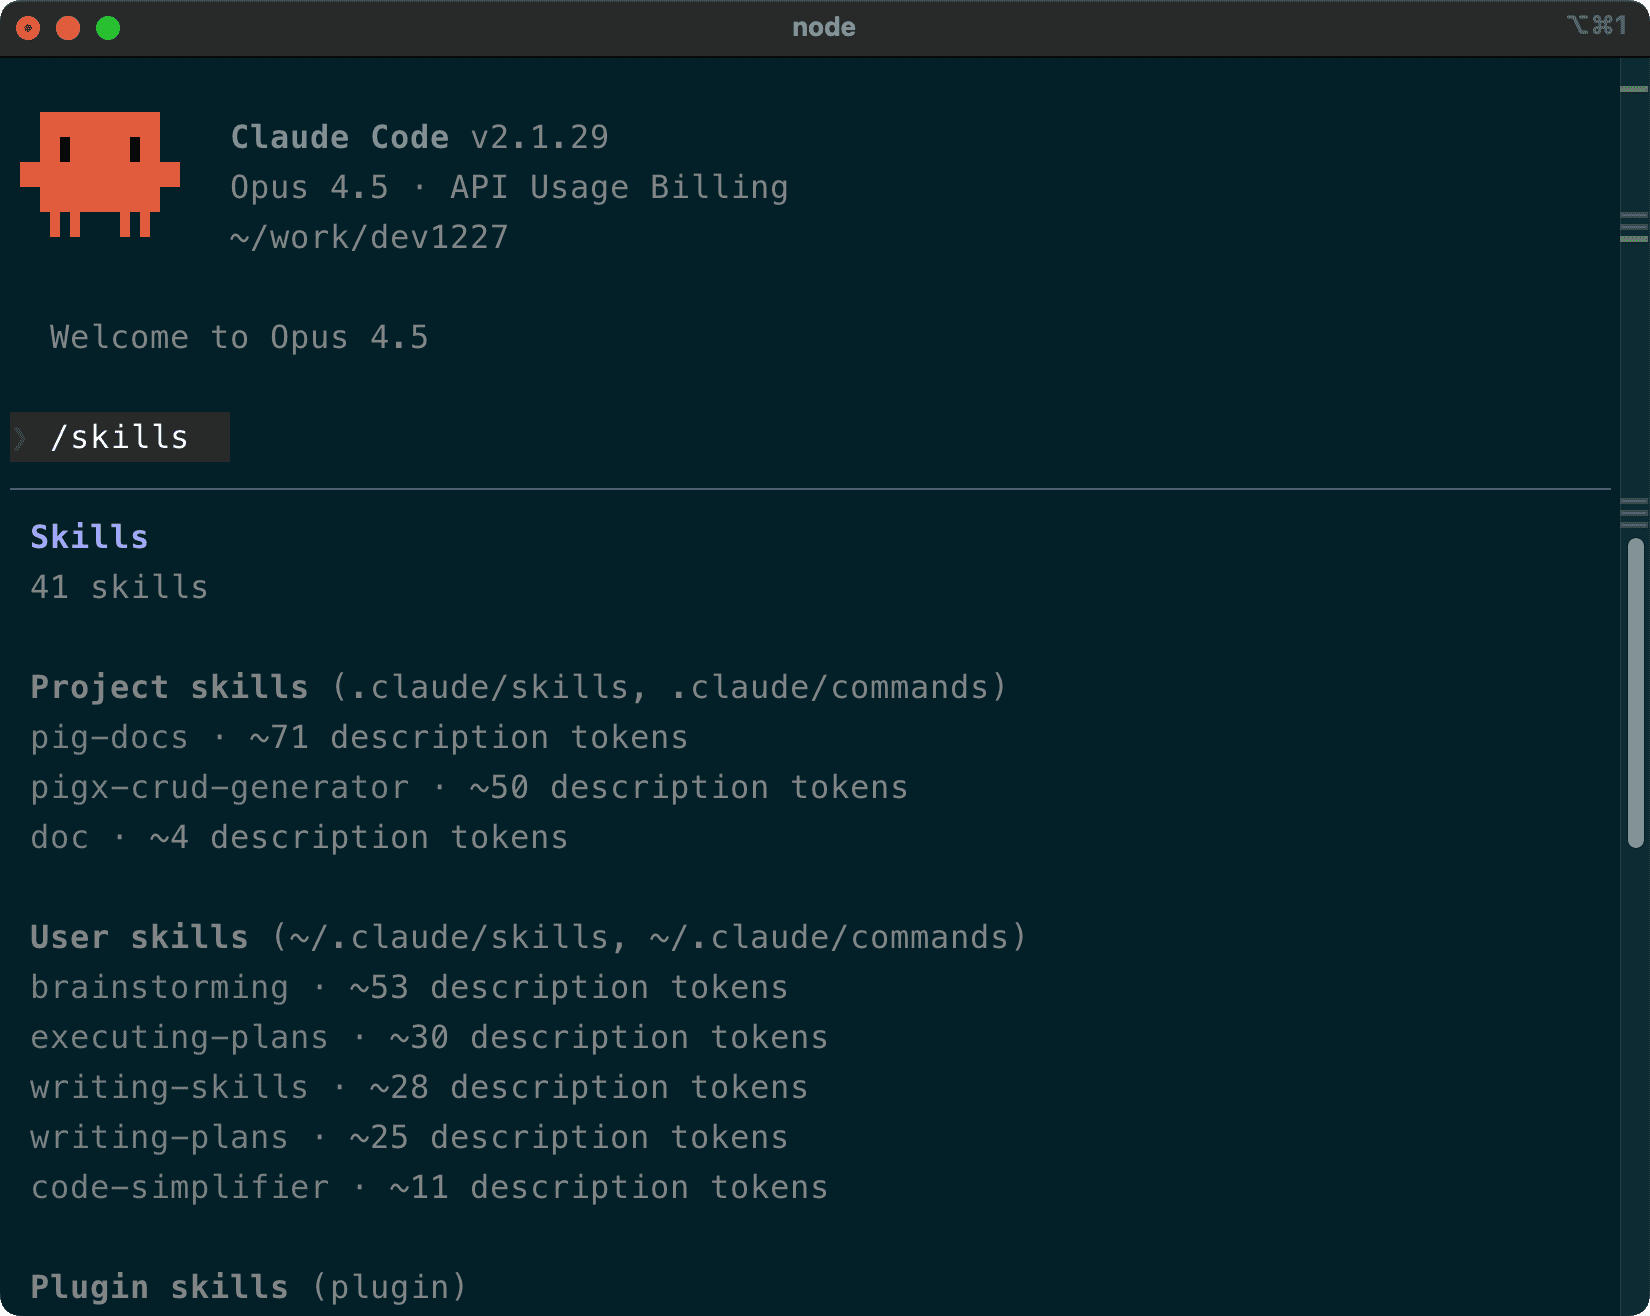Click the /skills command input field

[120, 437]
